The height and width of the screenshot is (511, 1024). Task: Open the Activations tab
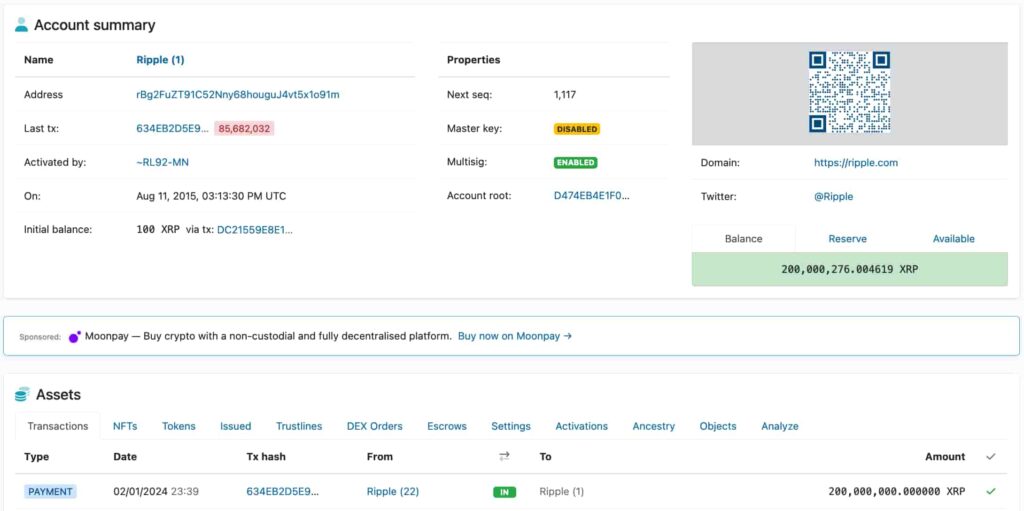point(581,426)
